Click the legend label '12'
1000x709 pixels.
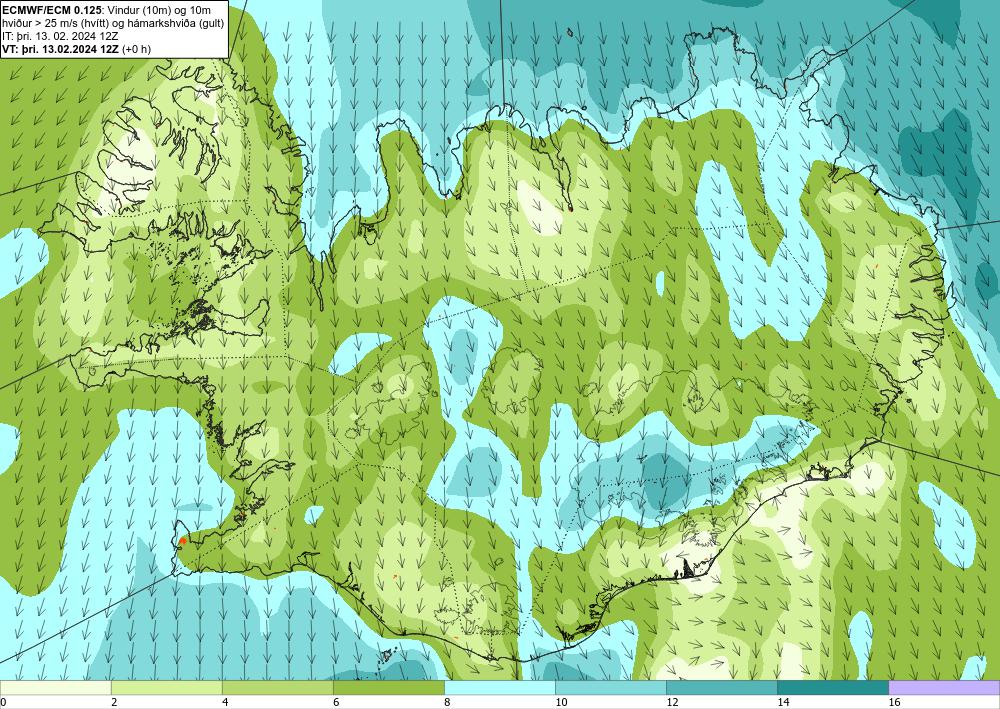coord(672,702)
